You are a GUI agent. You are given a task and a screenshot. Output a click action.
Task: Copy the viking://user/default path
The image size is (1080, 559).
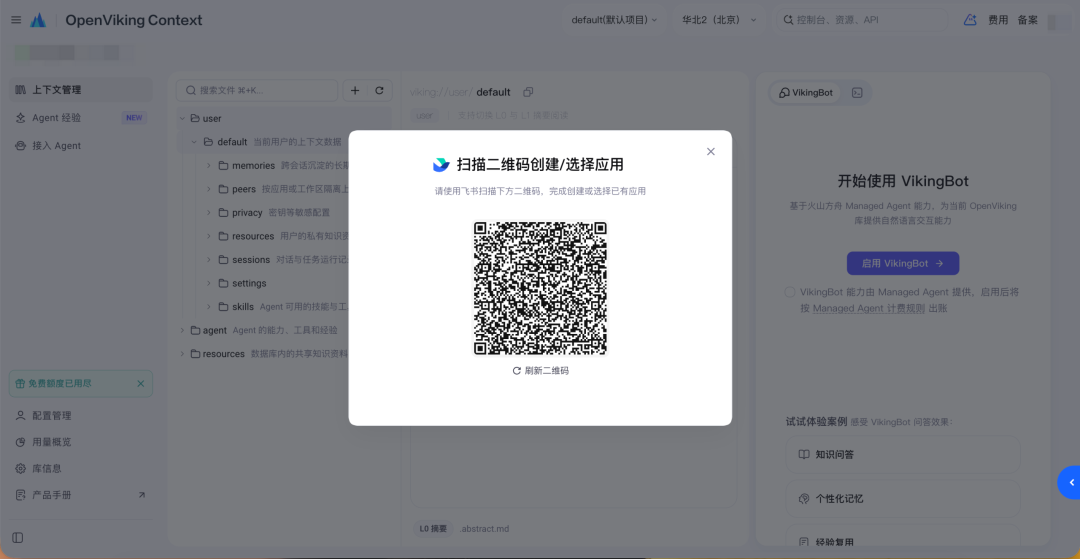[x=528, y=92]
